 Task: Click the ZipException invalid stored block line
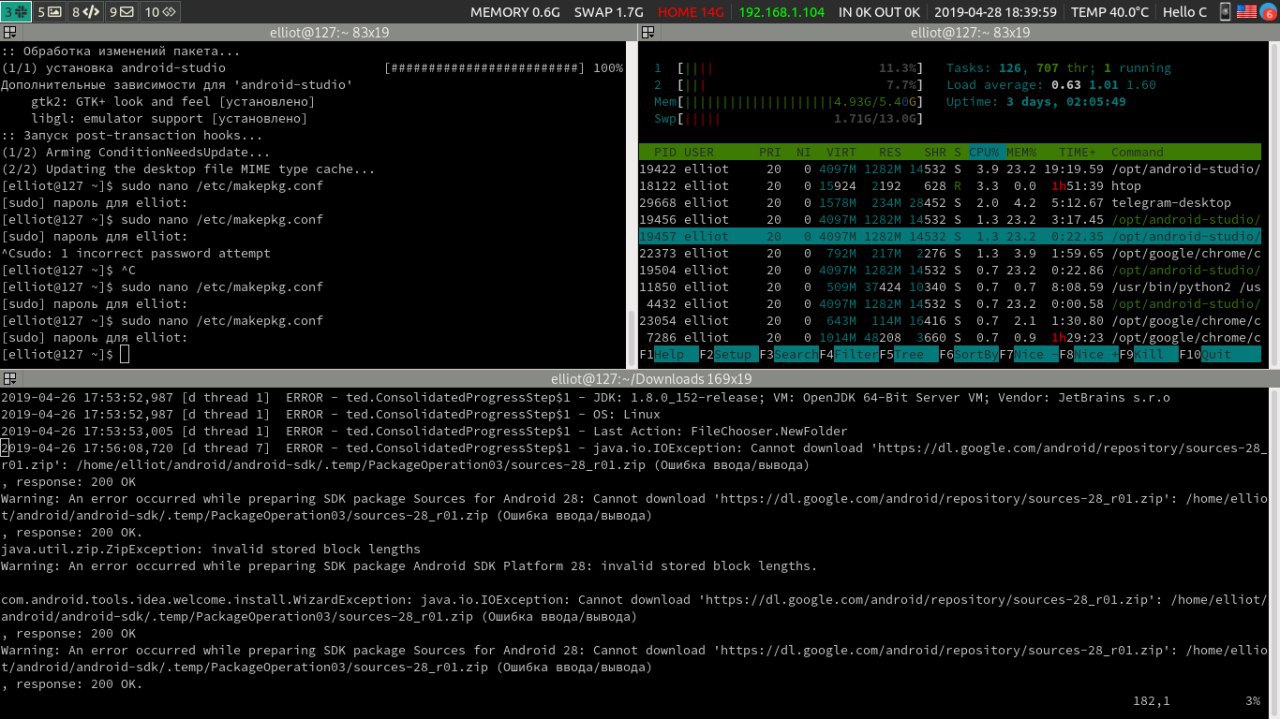click(x=211, y=549)
